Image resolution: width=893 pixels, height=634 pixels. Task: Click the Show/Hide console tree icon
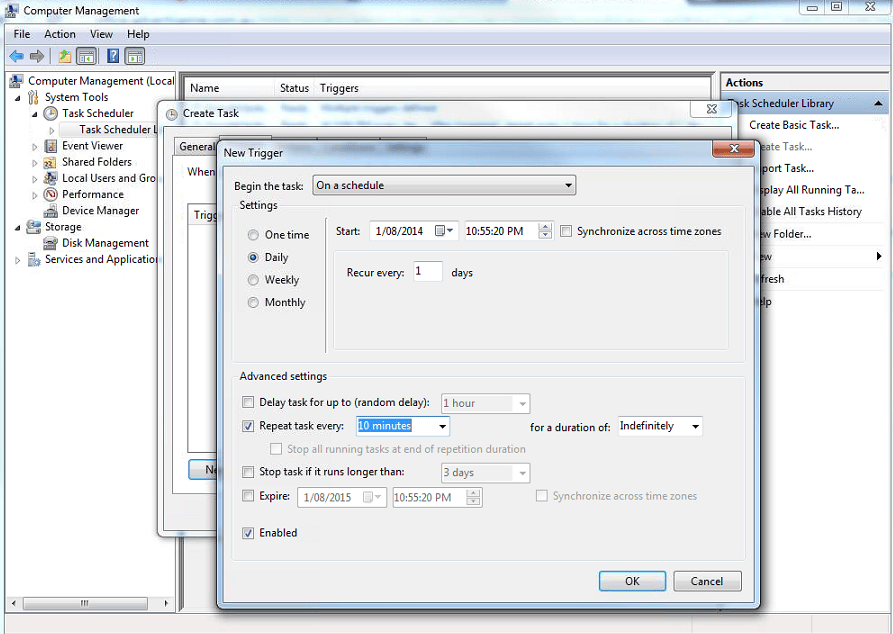click(x=86, y=56)
